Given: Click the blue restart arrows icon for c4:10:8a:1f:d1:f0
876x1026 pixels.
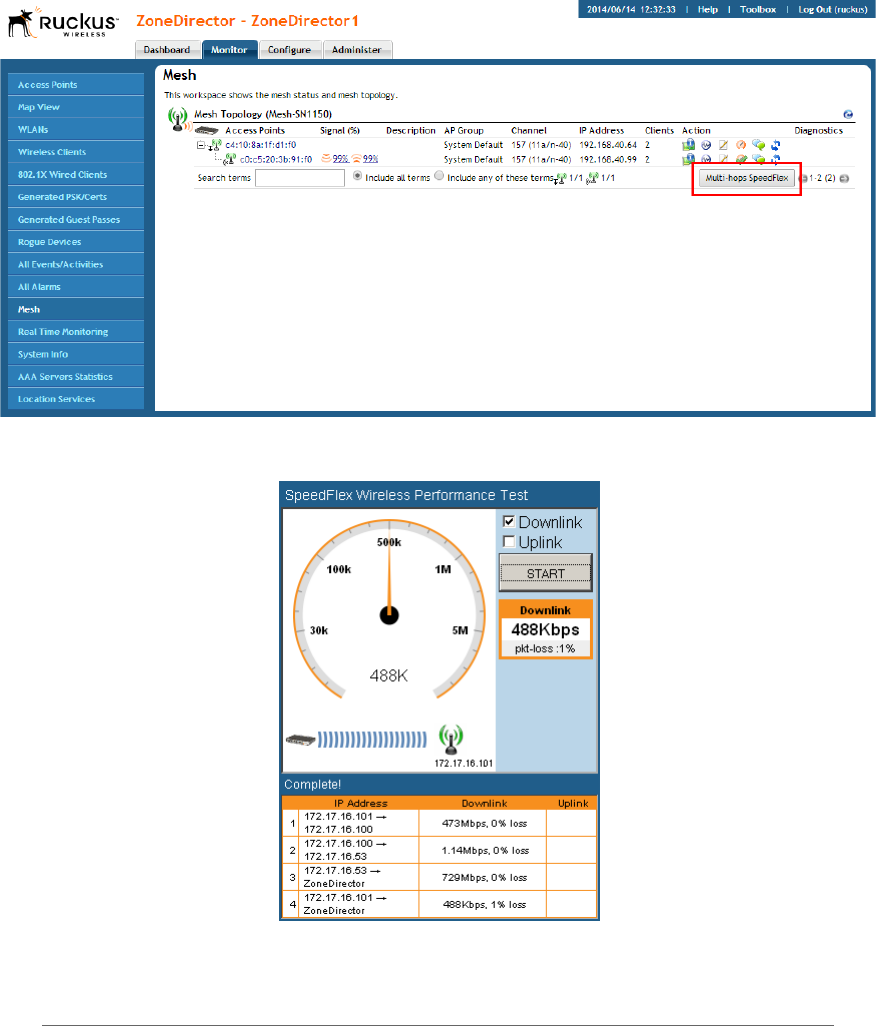Looking at the screenshot, I should pos(776,145).
